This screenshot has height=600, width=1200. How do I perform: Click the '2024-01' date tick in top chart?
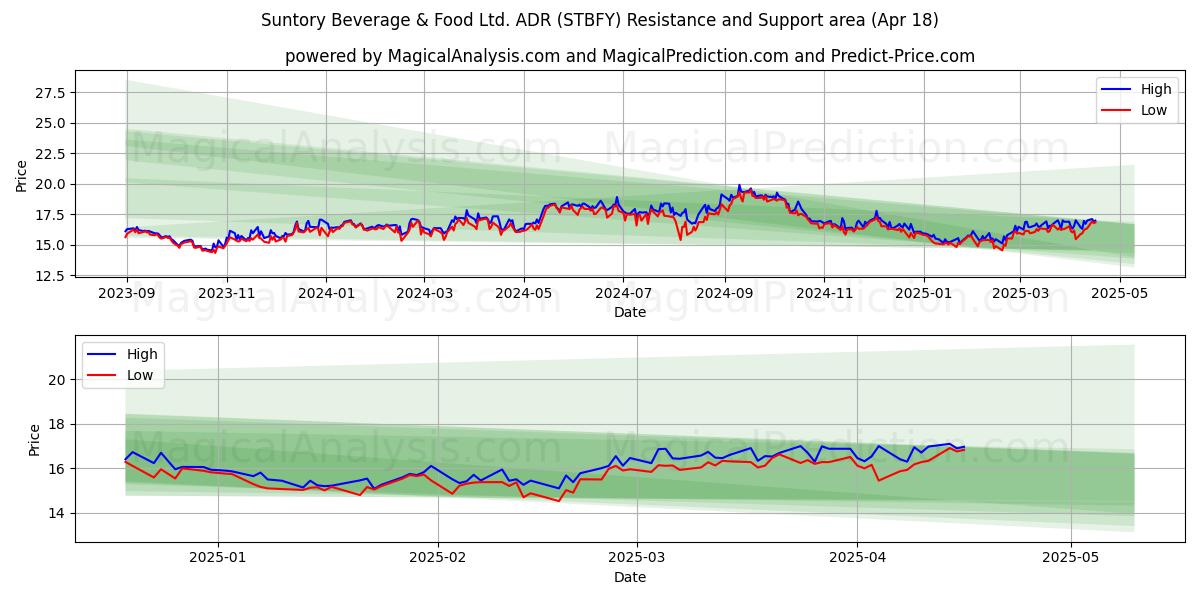[326, 295]
